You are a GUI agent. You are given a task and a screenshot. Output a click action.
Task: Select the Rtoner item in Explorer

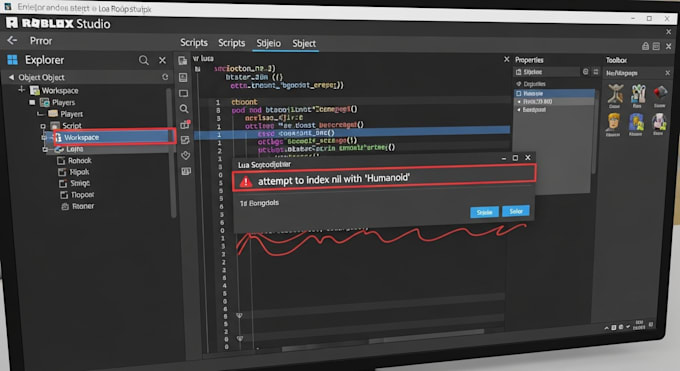83,206
